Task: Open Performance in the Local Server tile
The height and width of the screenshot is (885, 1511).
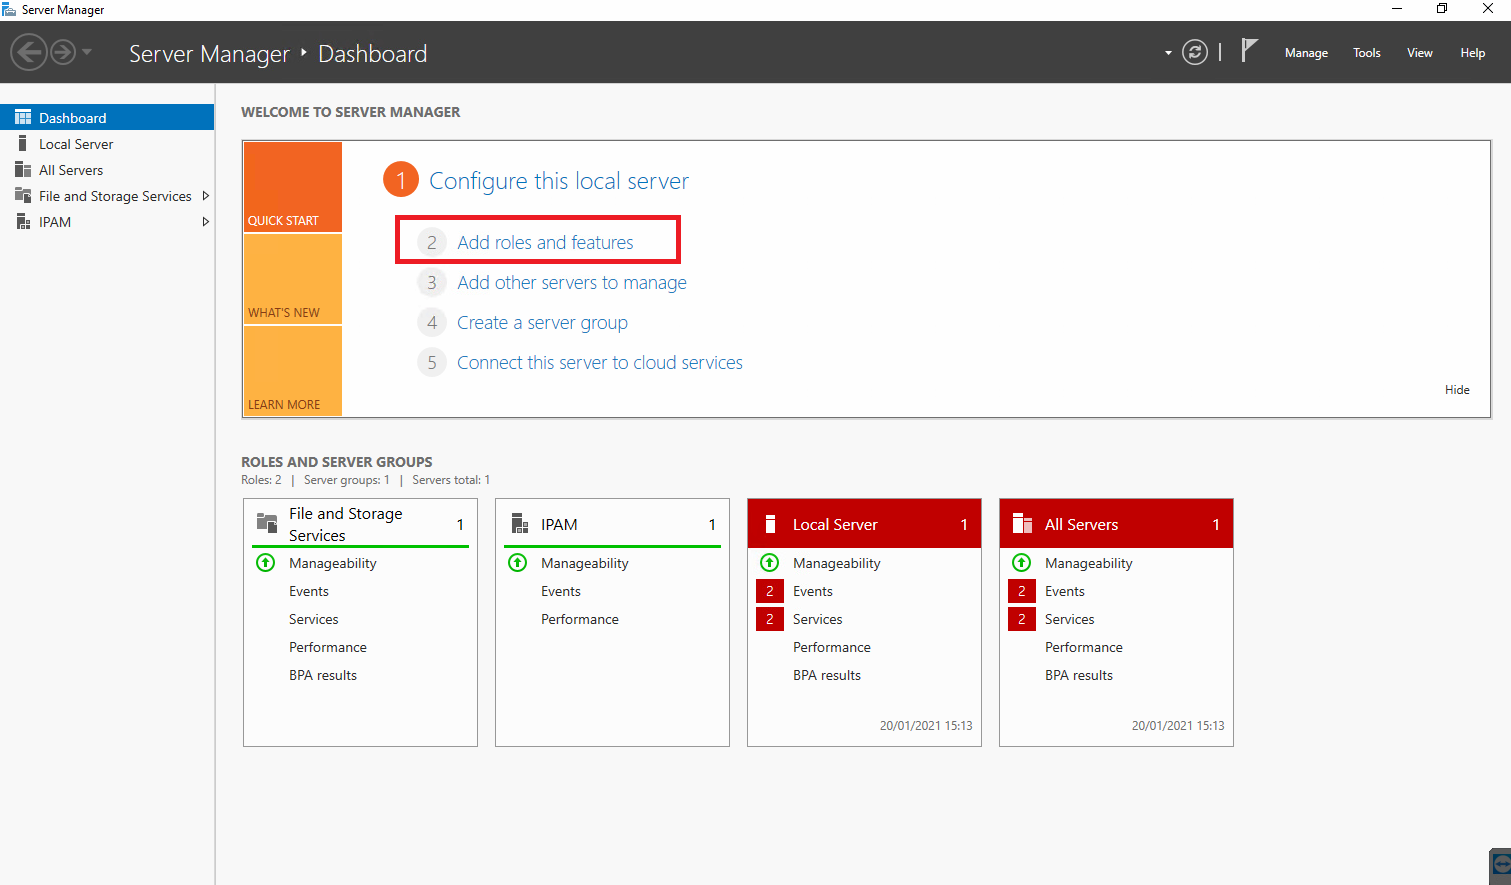Action: [x=832, y=647]
